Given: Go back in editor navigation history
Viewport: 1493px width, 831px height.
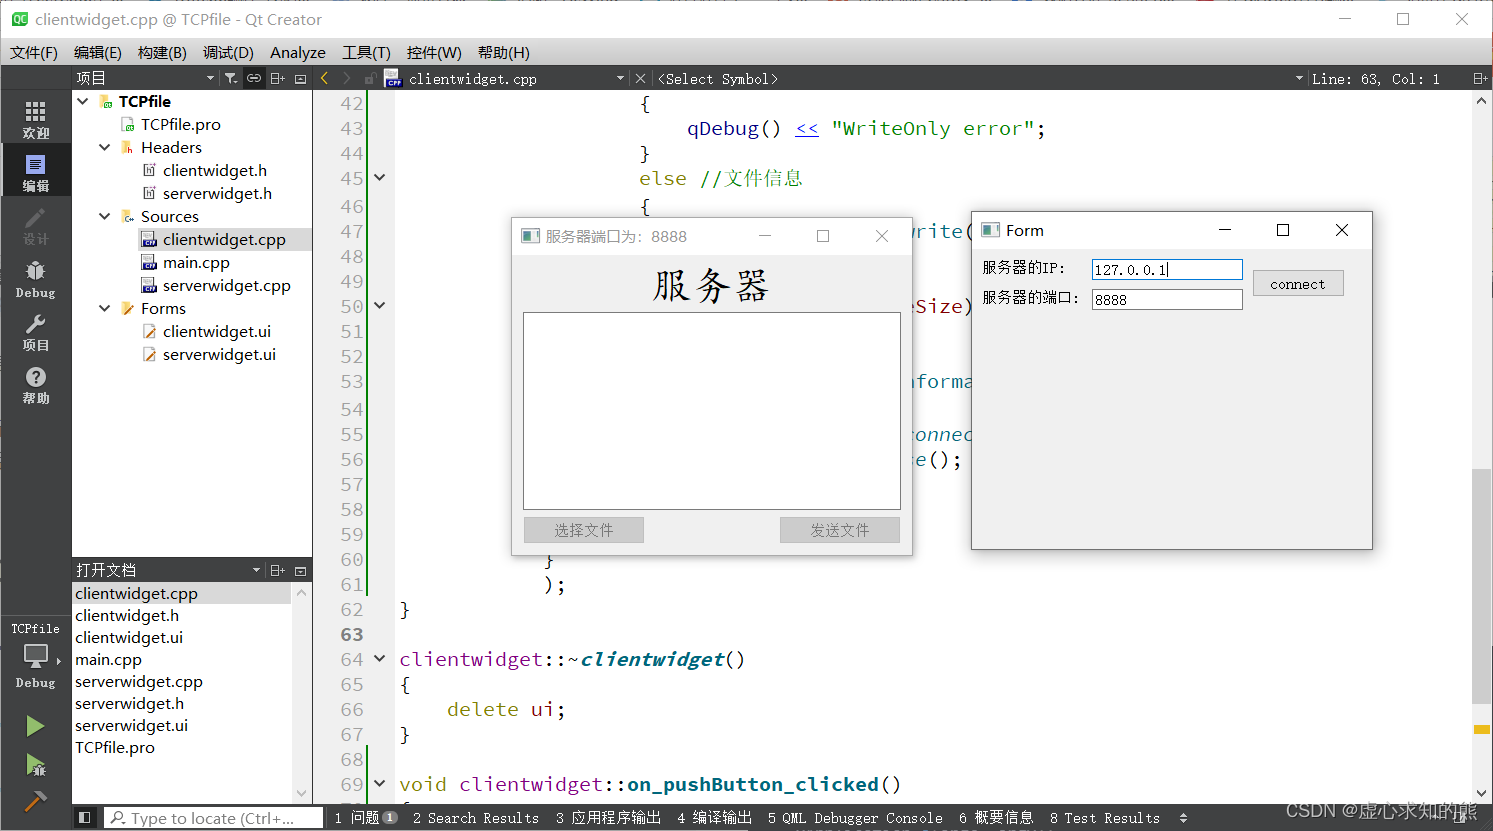Looking at the screenshot, I should (x=324, y=78).
